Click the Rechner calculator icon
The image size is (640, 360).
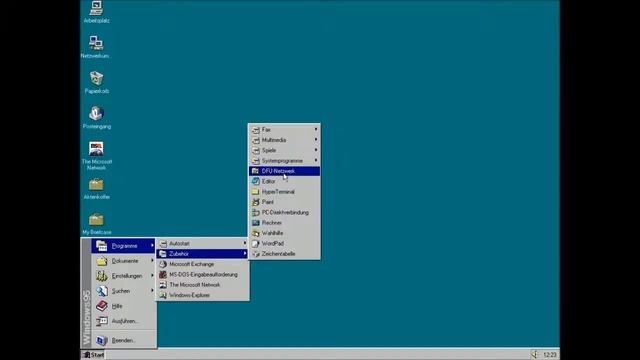(256, 222)
